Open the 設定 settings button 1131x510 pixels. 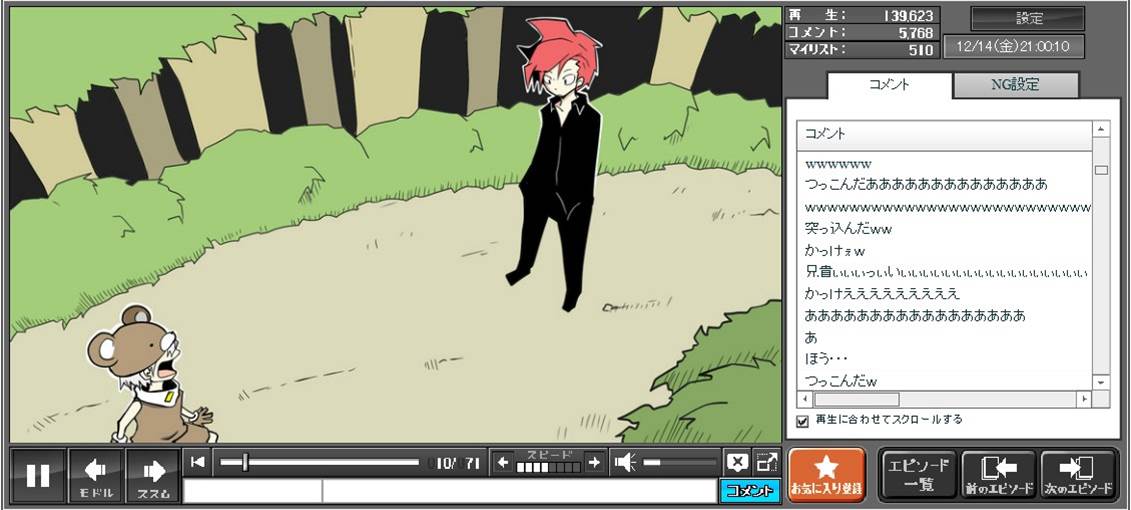click(1028, 18)
